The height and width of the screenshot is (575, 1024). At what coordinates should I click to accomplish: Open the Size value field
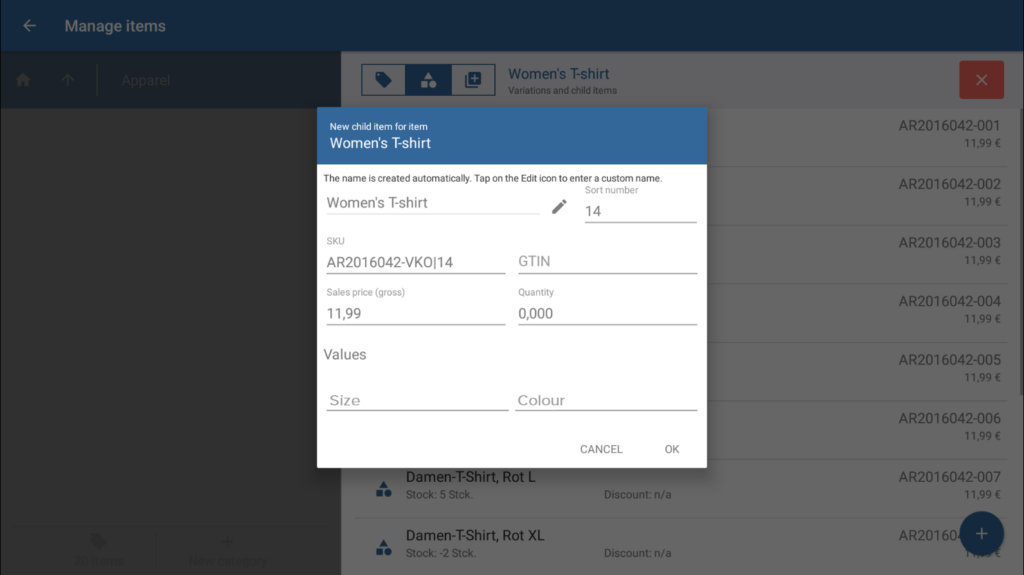coord(417,400)
